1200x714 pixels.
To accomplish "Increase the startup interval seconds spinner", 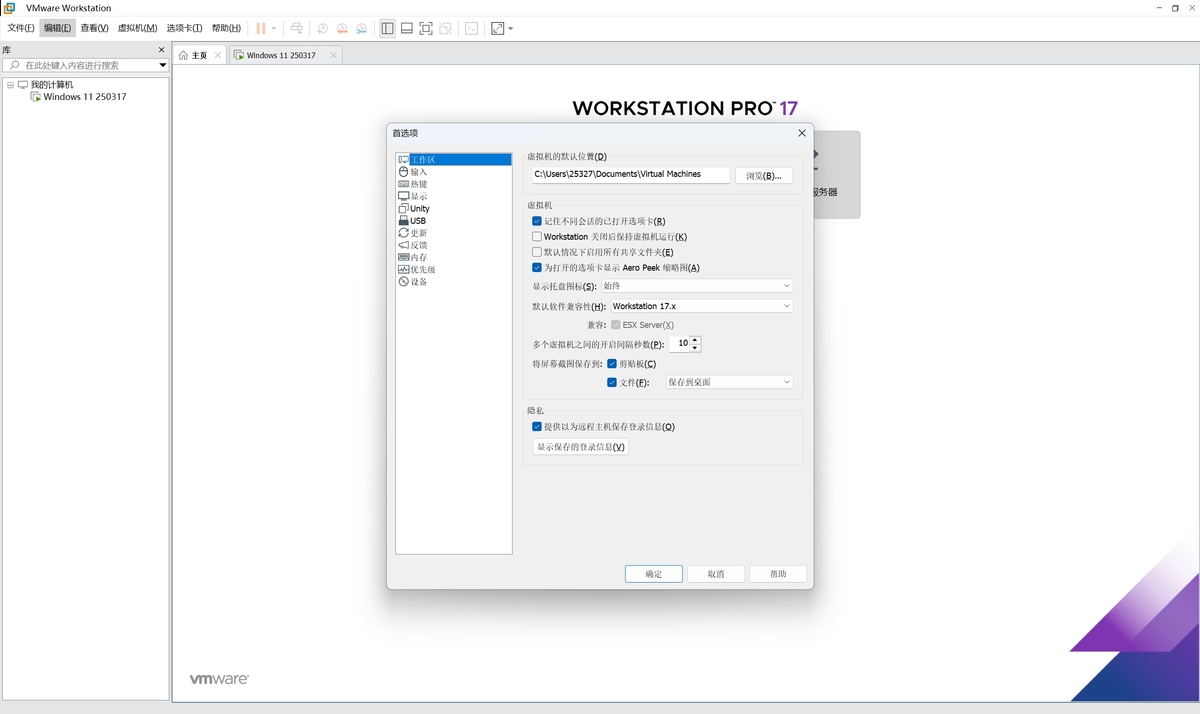I will pyautogui.click(x=695, y=339).
